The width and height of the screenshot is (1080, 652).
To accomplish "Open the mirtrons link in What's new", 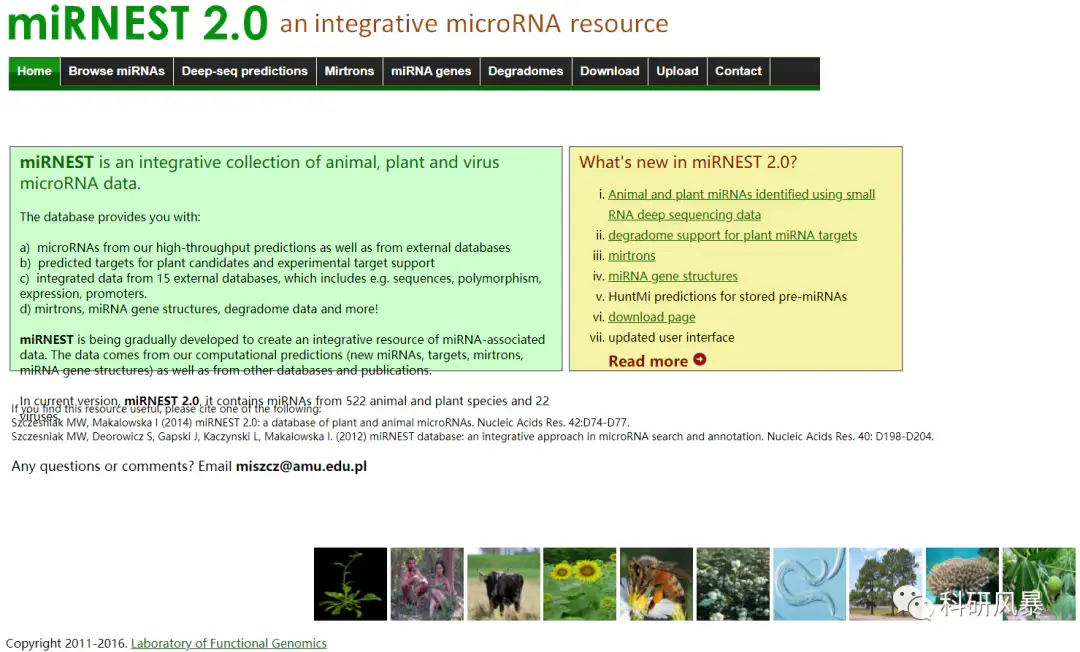I will 632,256.
